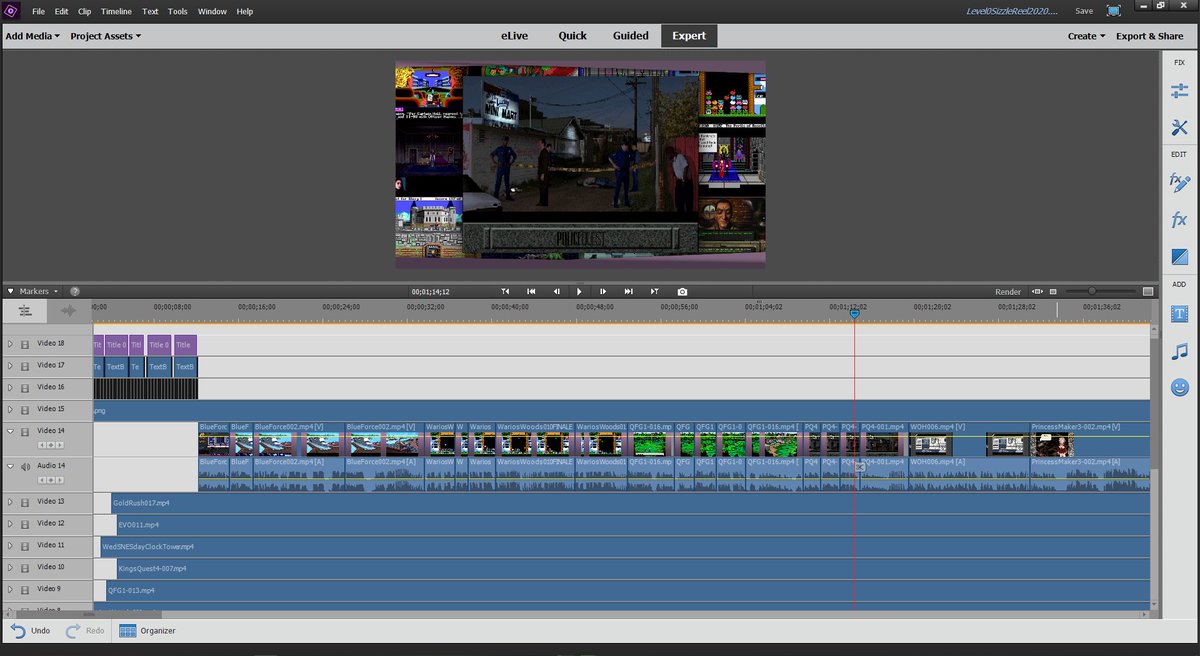
Task: Click the Undo button
Action: (30, 630)
